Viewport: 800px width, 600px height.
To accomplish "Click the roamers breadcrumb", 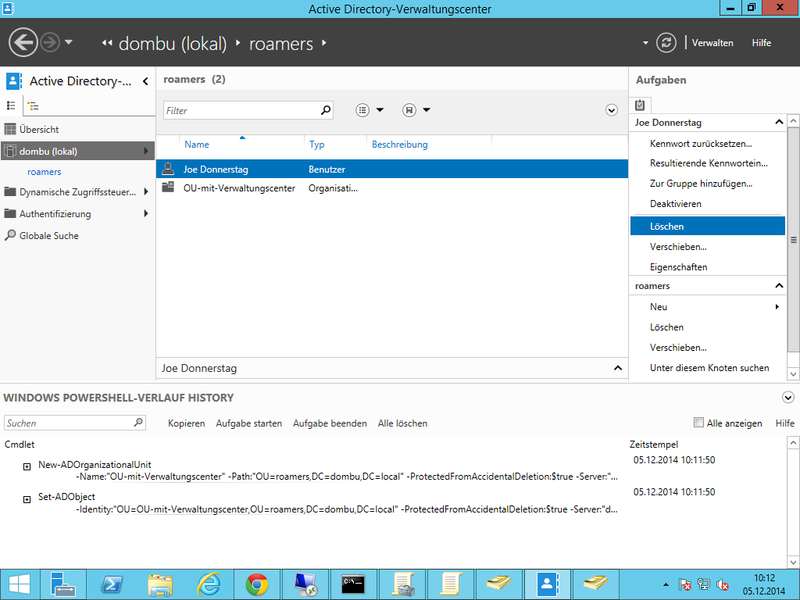I will click(281, 43).
